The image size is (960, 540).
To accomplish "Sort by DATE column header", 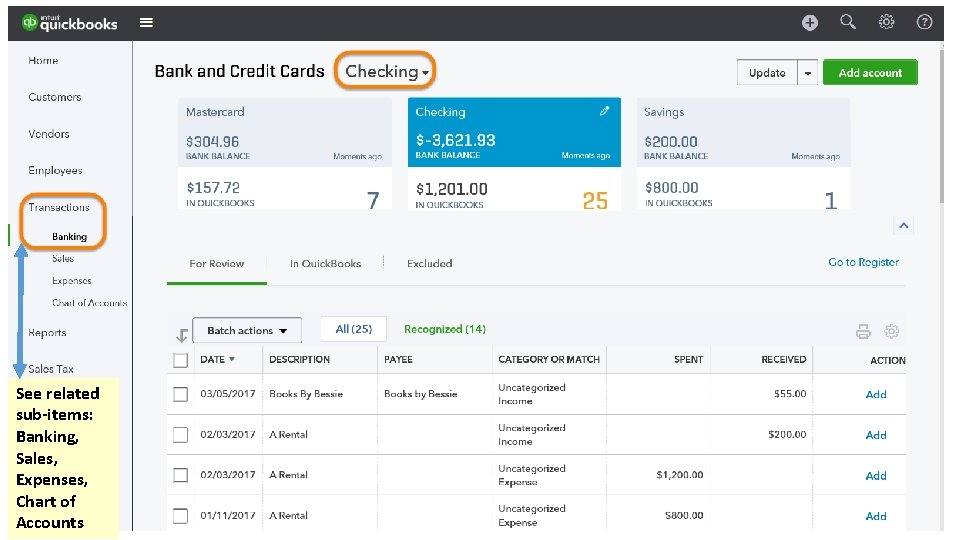I will 217,359.
